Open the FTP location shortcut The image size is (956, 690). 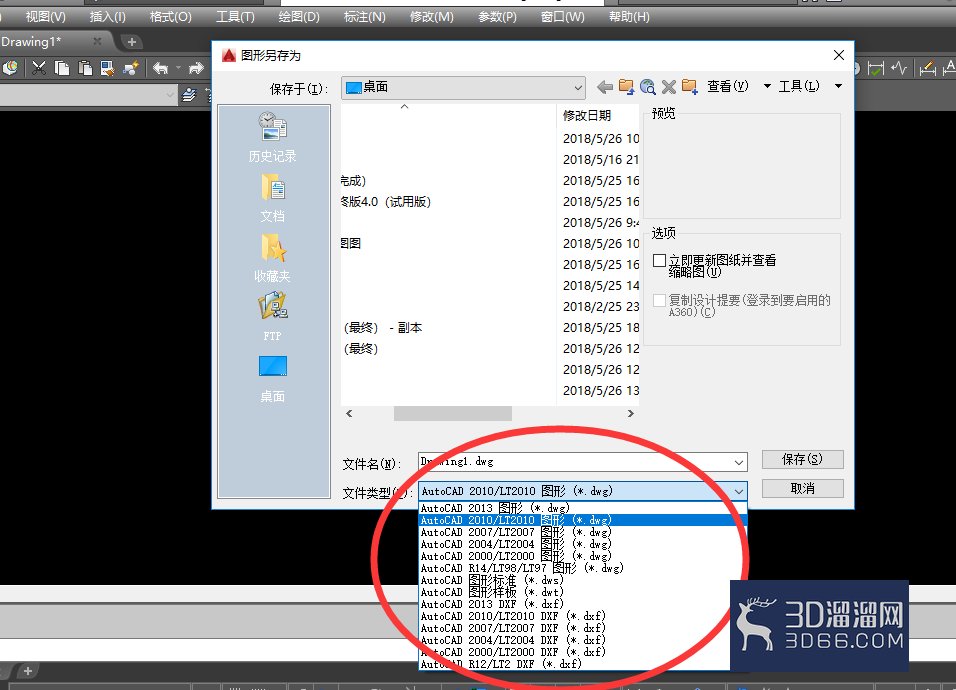(x=273, y=317)
